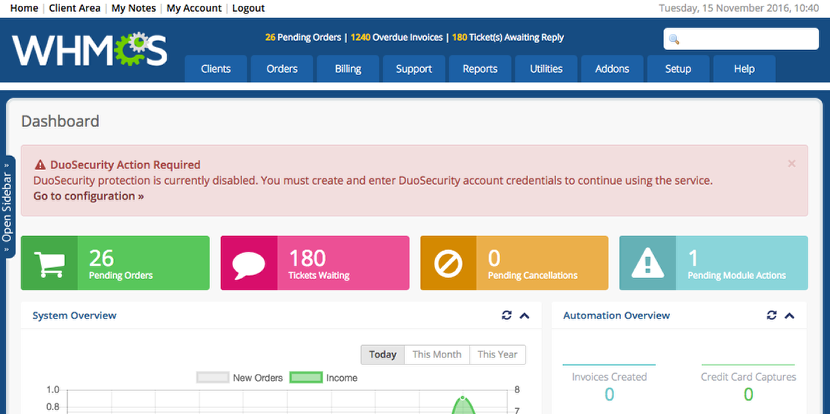This screenshot has height=414, width=830.
Task: Refresh the System Overview widget
Action: click(x=507, y=316)
